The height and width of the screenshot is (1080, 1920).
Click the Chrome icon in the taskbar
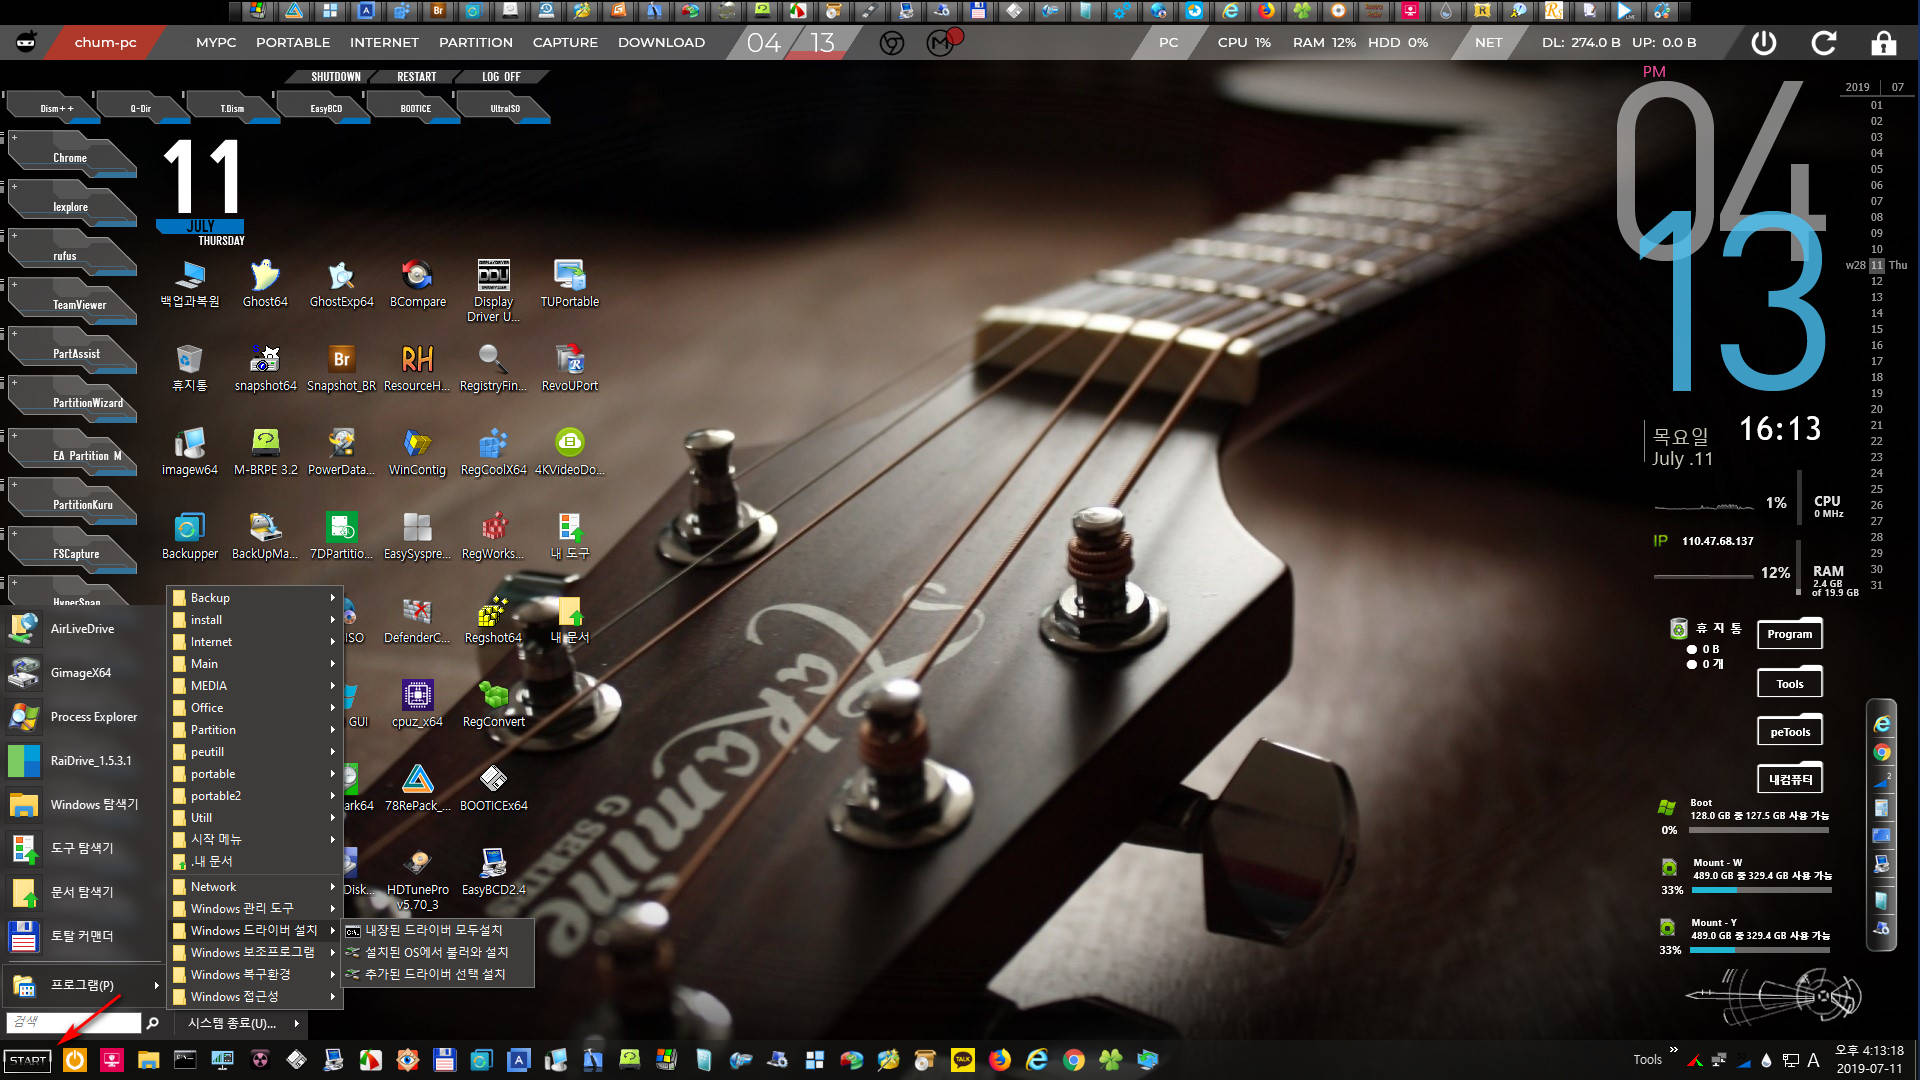[1074, 1060]
